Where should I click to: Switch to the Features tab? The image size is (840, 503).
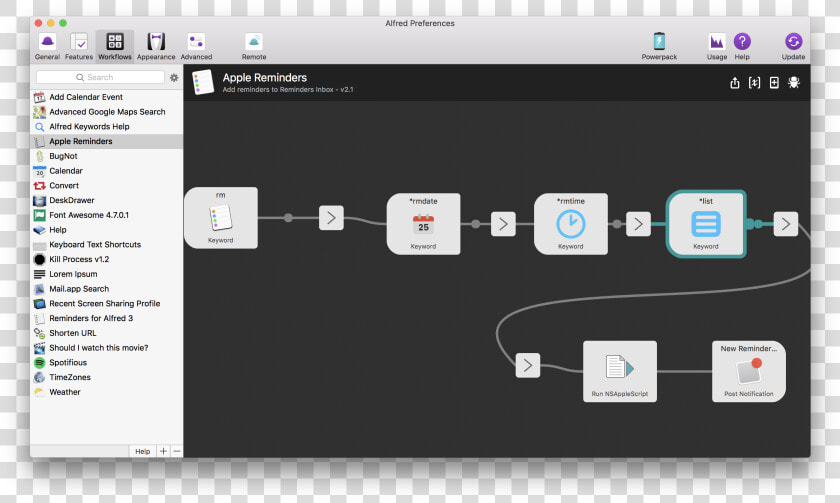(79, 46)
